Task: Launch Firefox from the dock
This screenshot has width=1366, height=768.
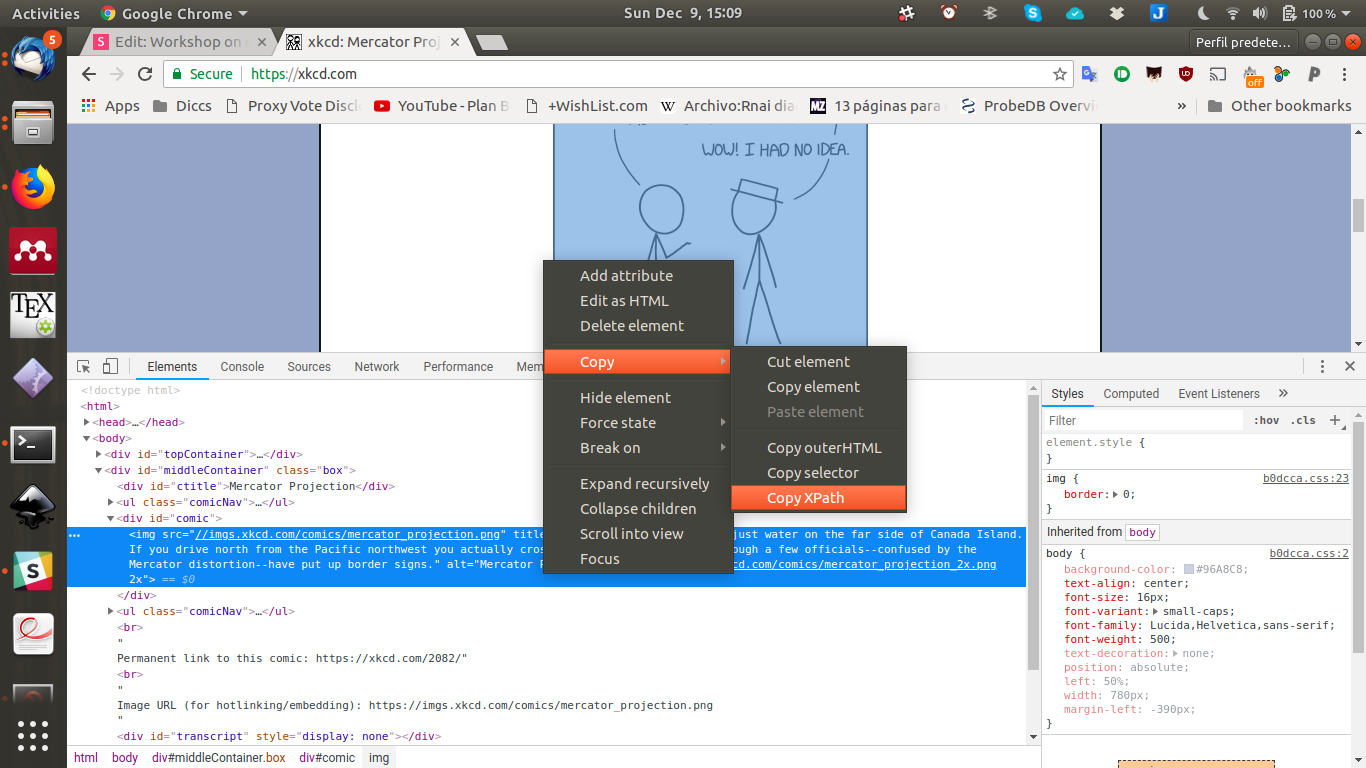Action: [33, 187]
